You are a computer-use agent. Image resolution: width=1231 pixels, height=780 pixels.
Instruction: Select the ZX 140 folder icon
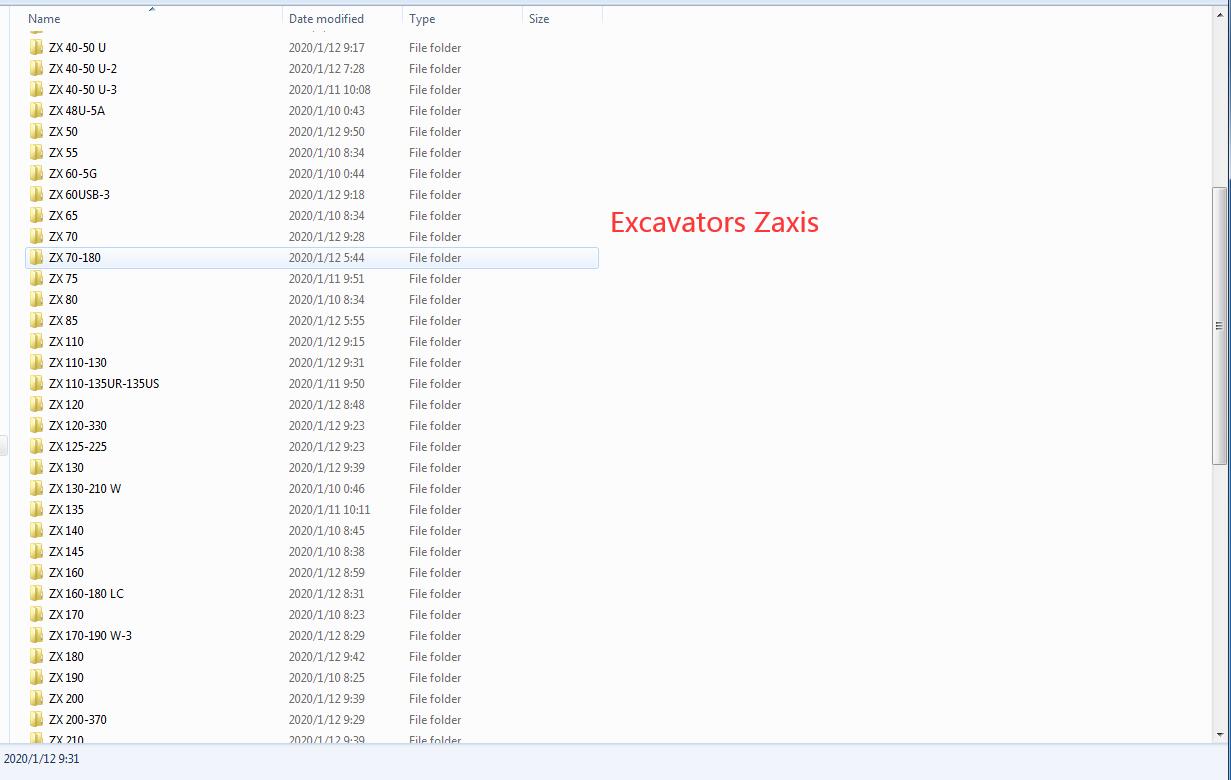pyautogui.click(x=36, y=530)
